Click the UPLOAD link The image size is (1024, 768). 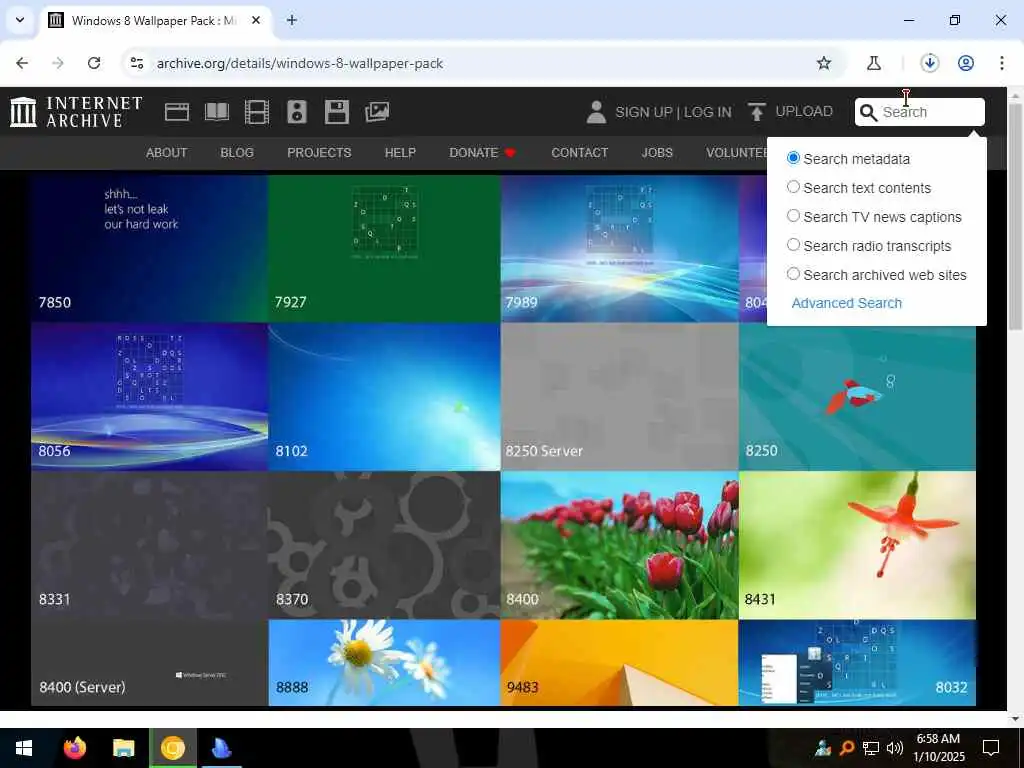tap(804, 112)
